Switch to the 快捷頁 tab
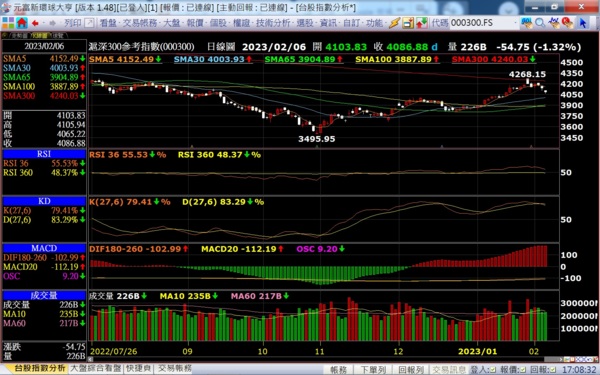 click(138, 368)
